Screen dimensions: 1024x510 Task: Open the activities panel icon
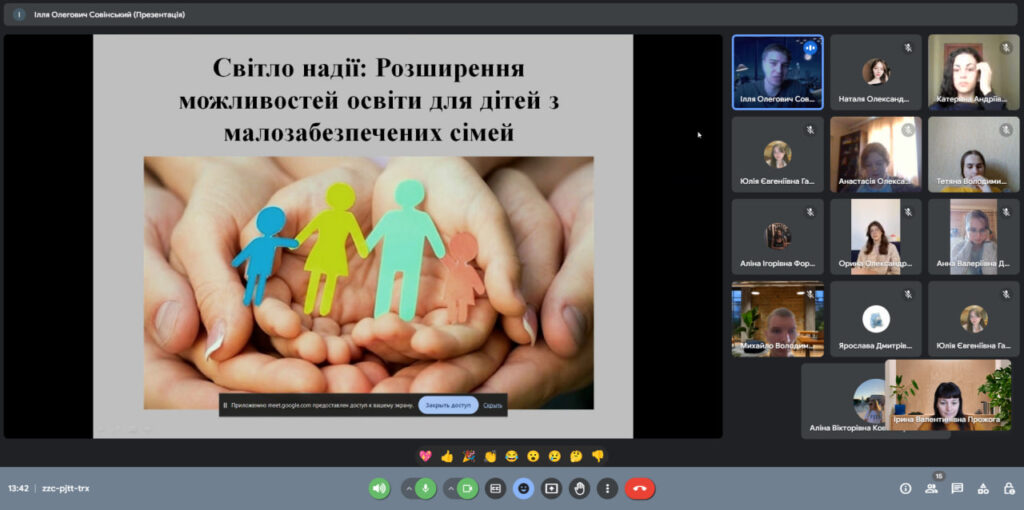(x=983, y=489)
